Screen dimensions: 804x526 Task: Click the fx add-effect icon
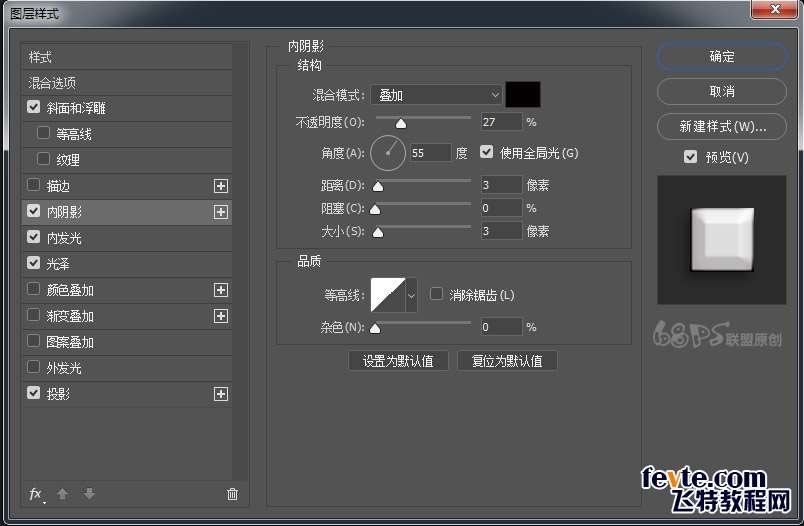pos(36,494)
